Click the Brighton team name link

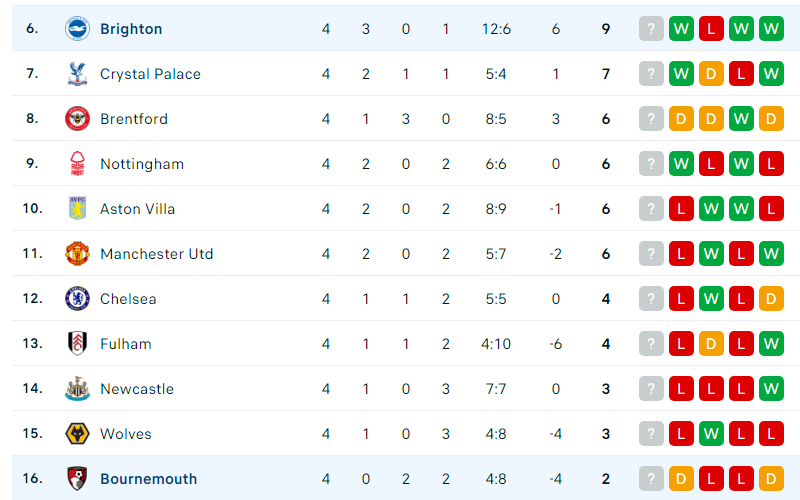click(x=131, y=29)
